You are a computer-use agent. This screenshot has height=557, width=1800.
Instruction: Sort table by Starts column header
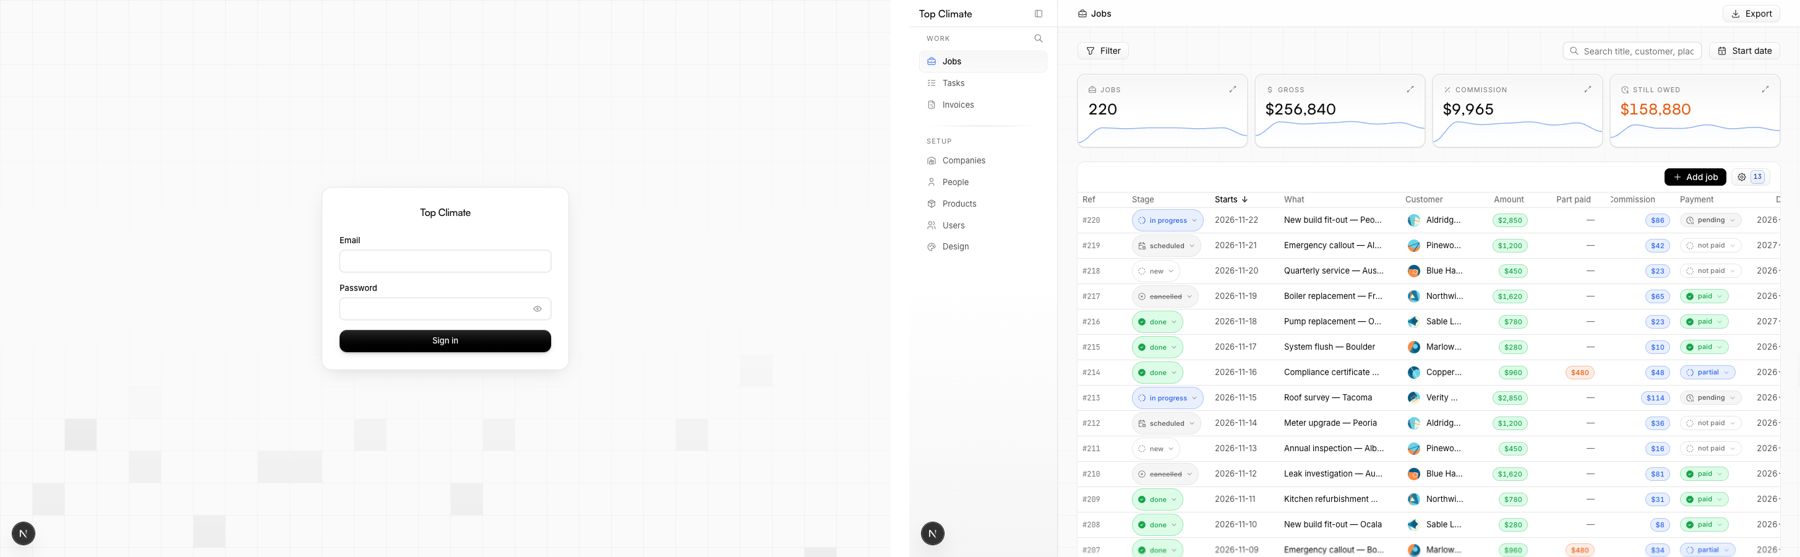[1231, 199]
